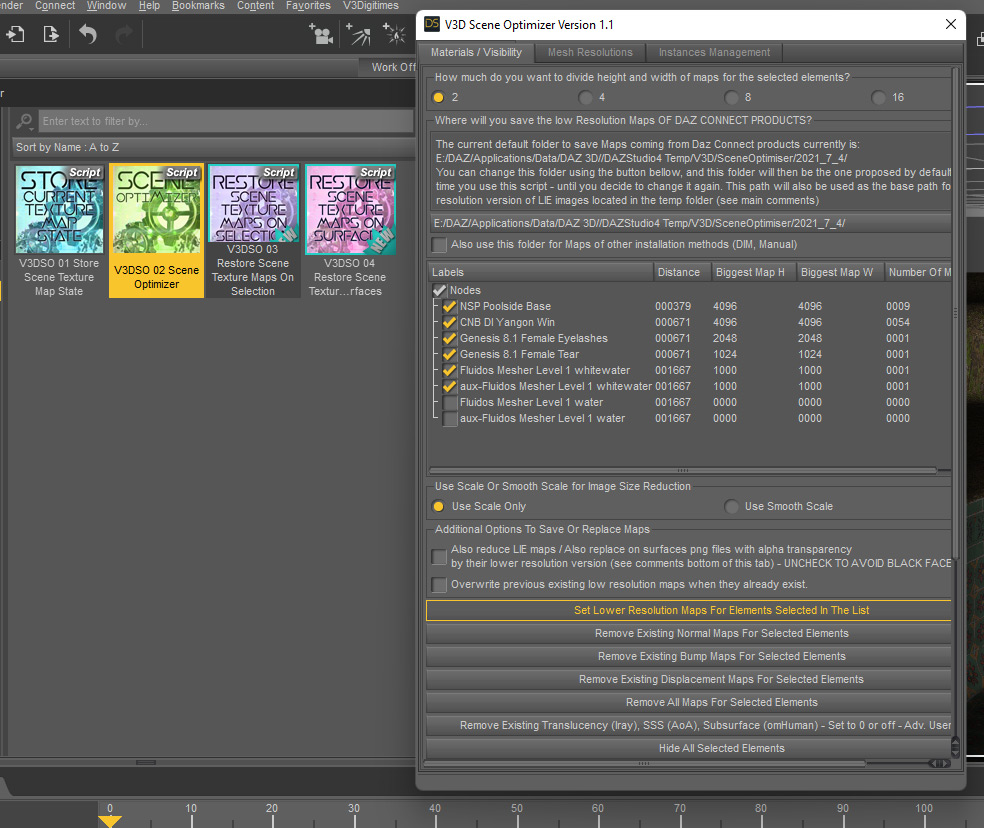The width and height of the screenshot is (984, 828).
Task: Click the list horizontal scrollbar in optimizer dialog
Action: pyautogui.click(x=683, y=470)
